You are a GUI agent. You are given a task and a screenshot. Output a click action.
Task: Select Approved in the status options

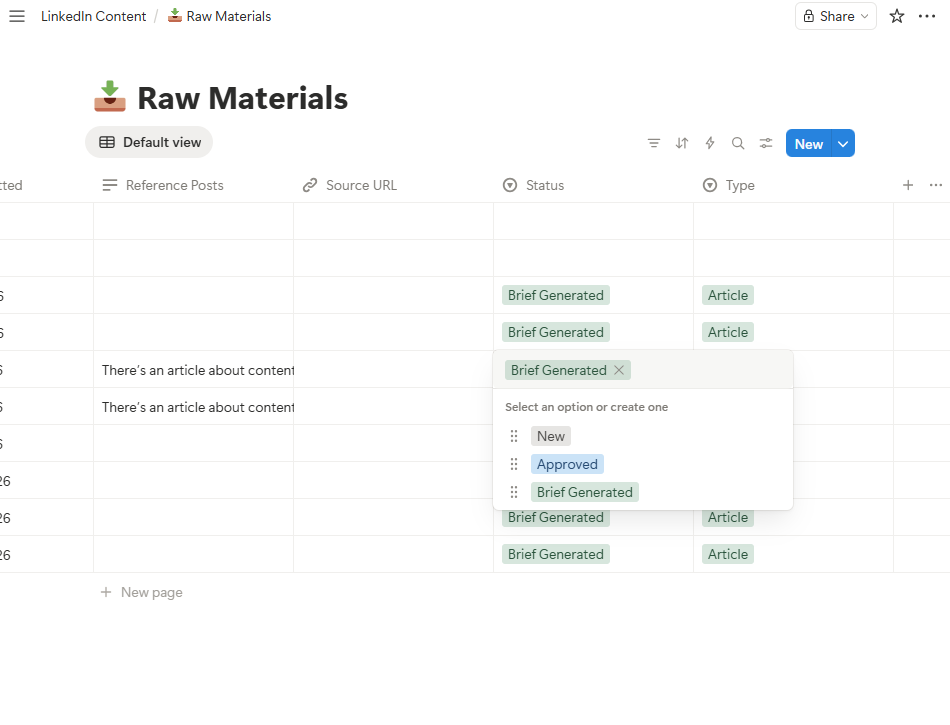(x=567, y=464)
